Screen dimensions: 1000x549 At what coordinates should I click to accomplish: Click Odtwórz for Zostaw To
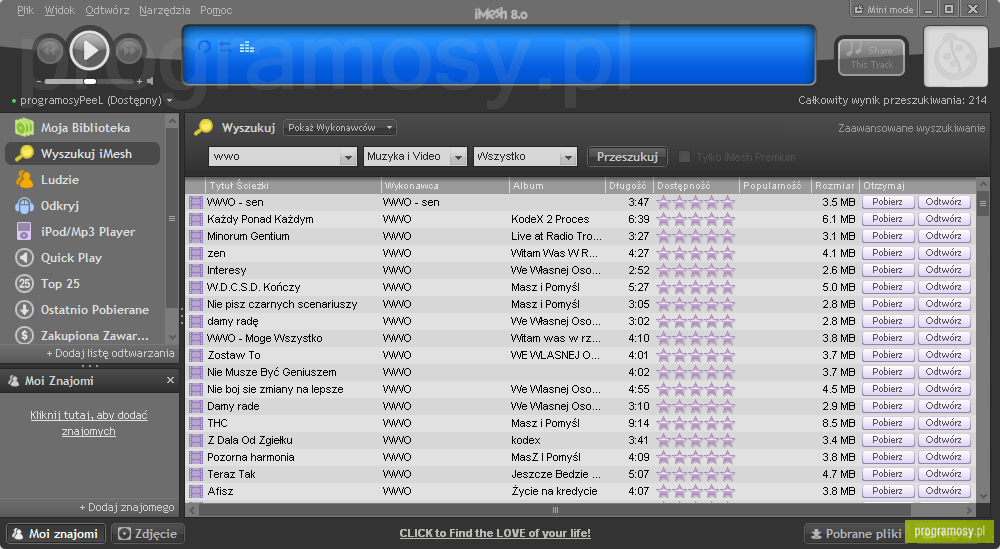(x=944, y=355)
